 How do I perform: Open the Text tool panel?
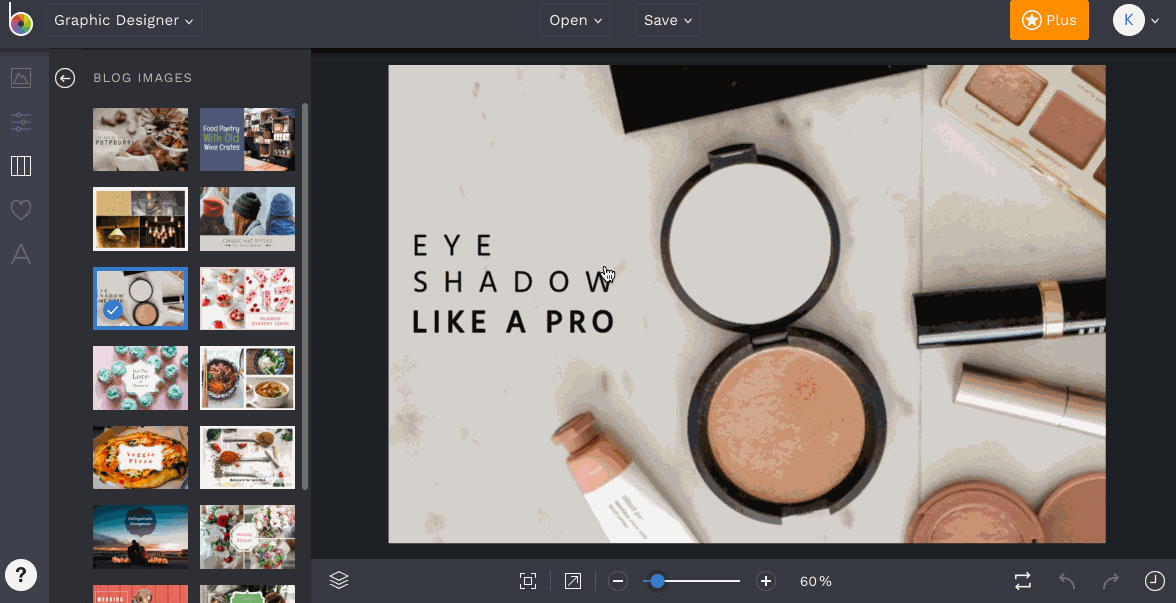tap(21, 254)
